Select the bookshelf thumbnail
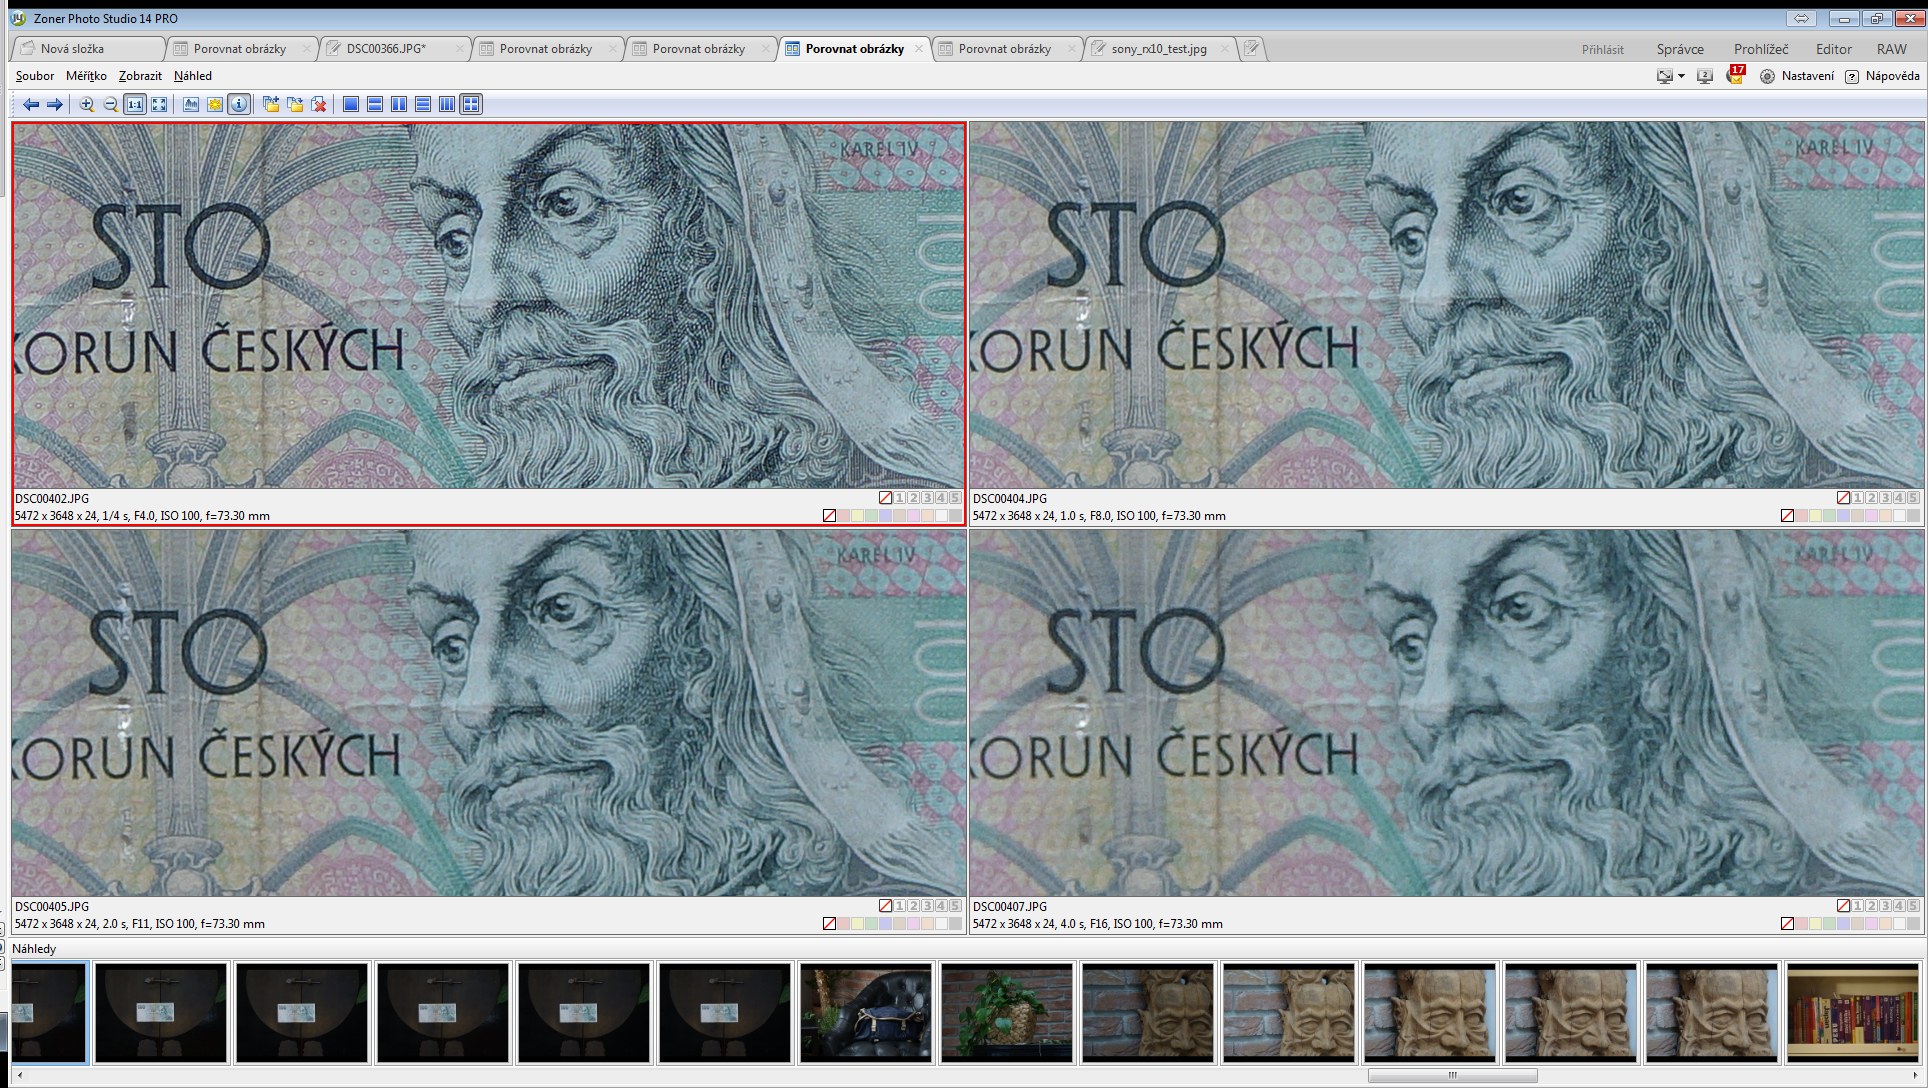This screenshot has height=1088, width=1928. [1853, 1012]
